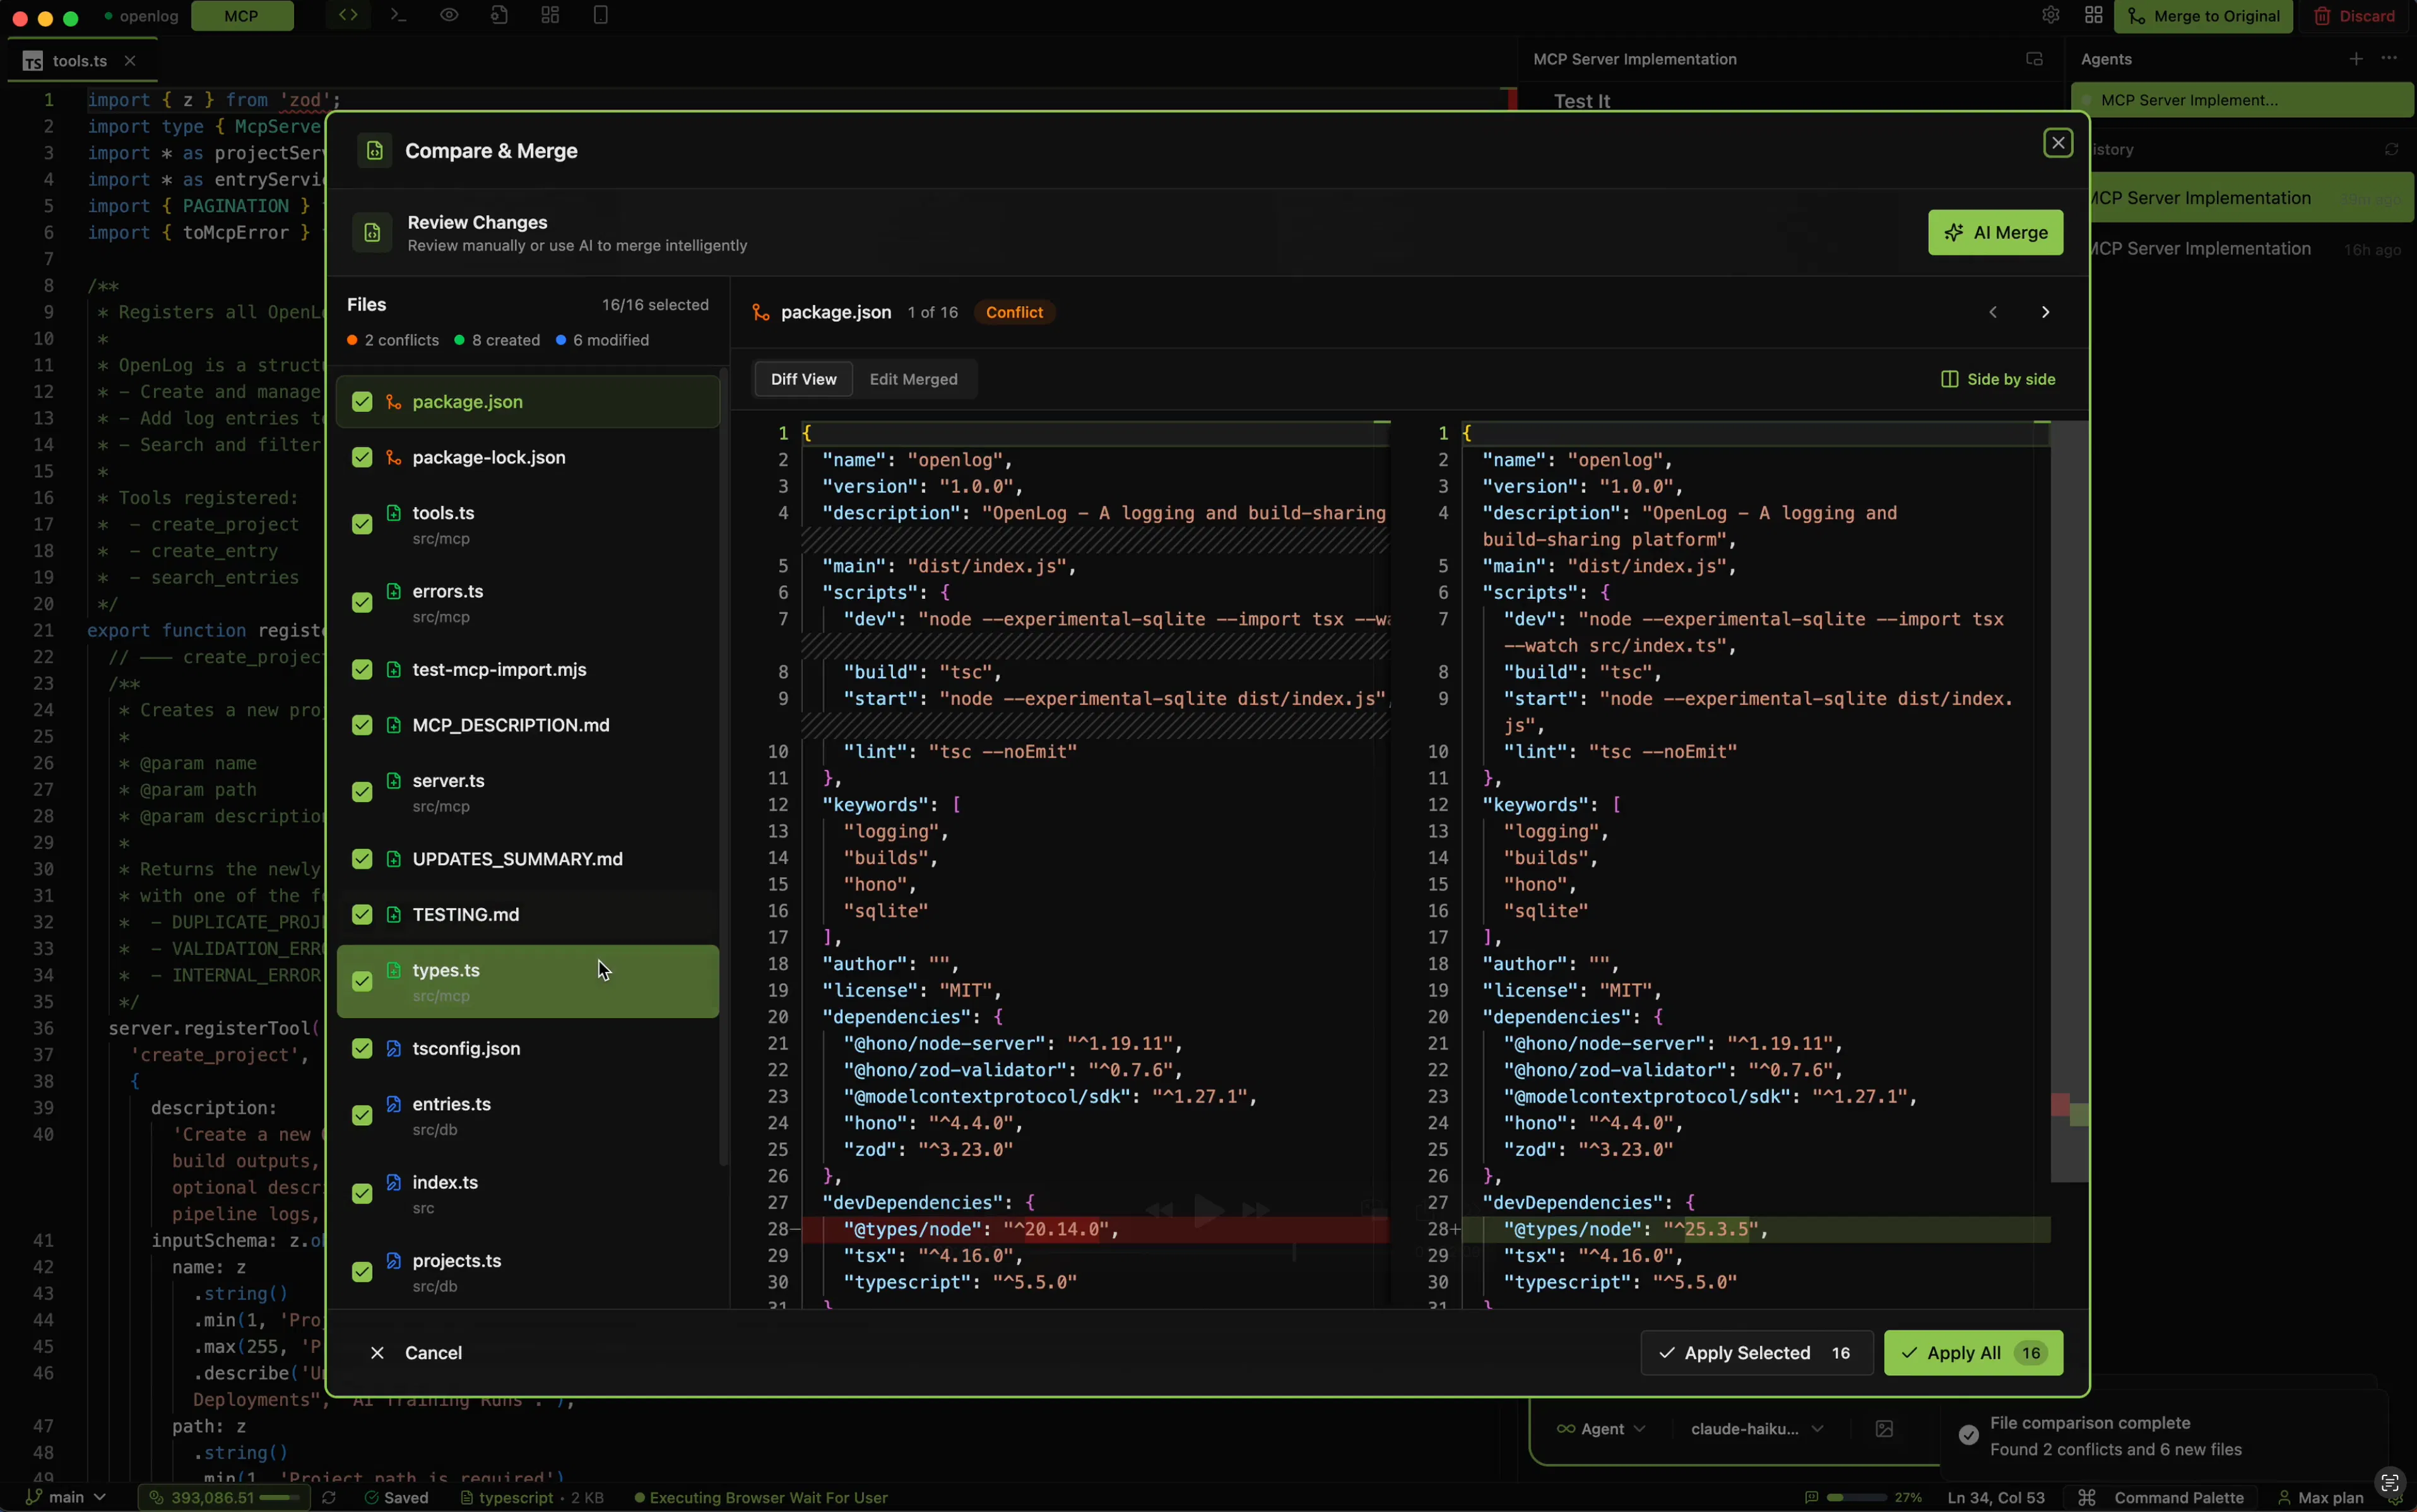Click the code view icon in top toolbar

pos(348,15)
